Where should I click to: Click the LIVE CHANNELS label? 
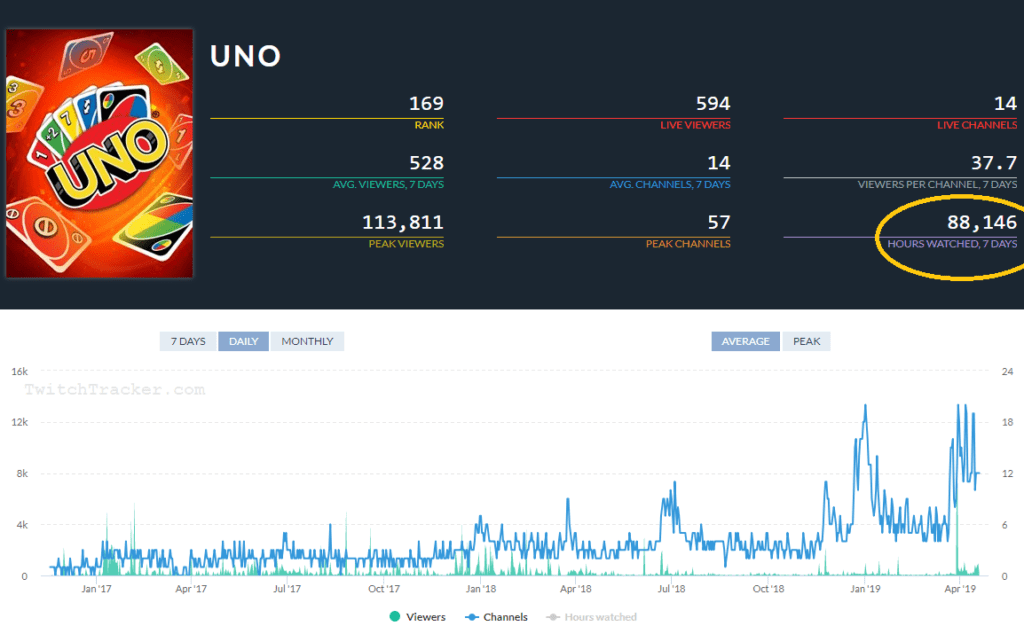[977, 125]
